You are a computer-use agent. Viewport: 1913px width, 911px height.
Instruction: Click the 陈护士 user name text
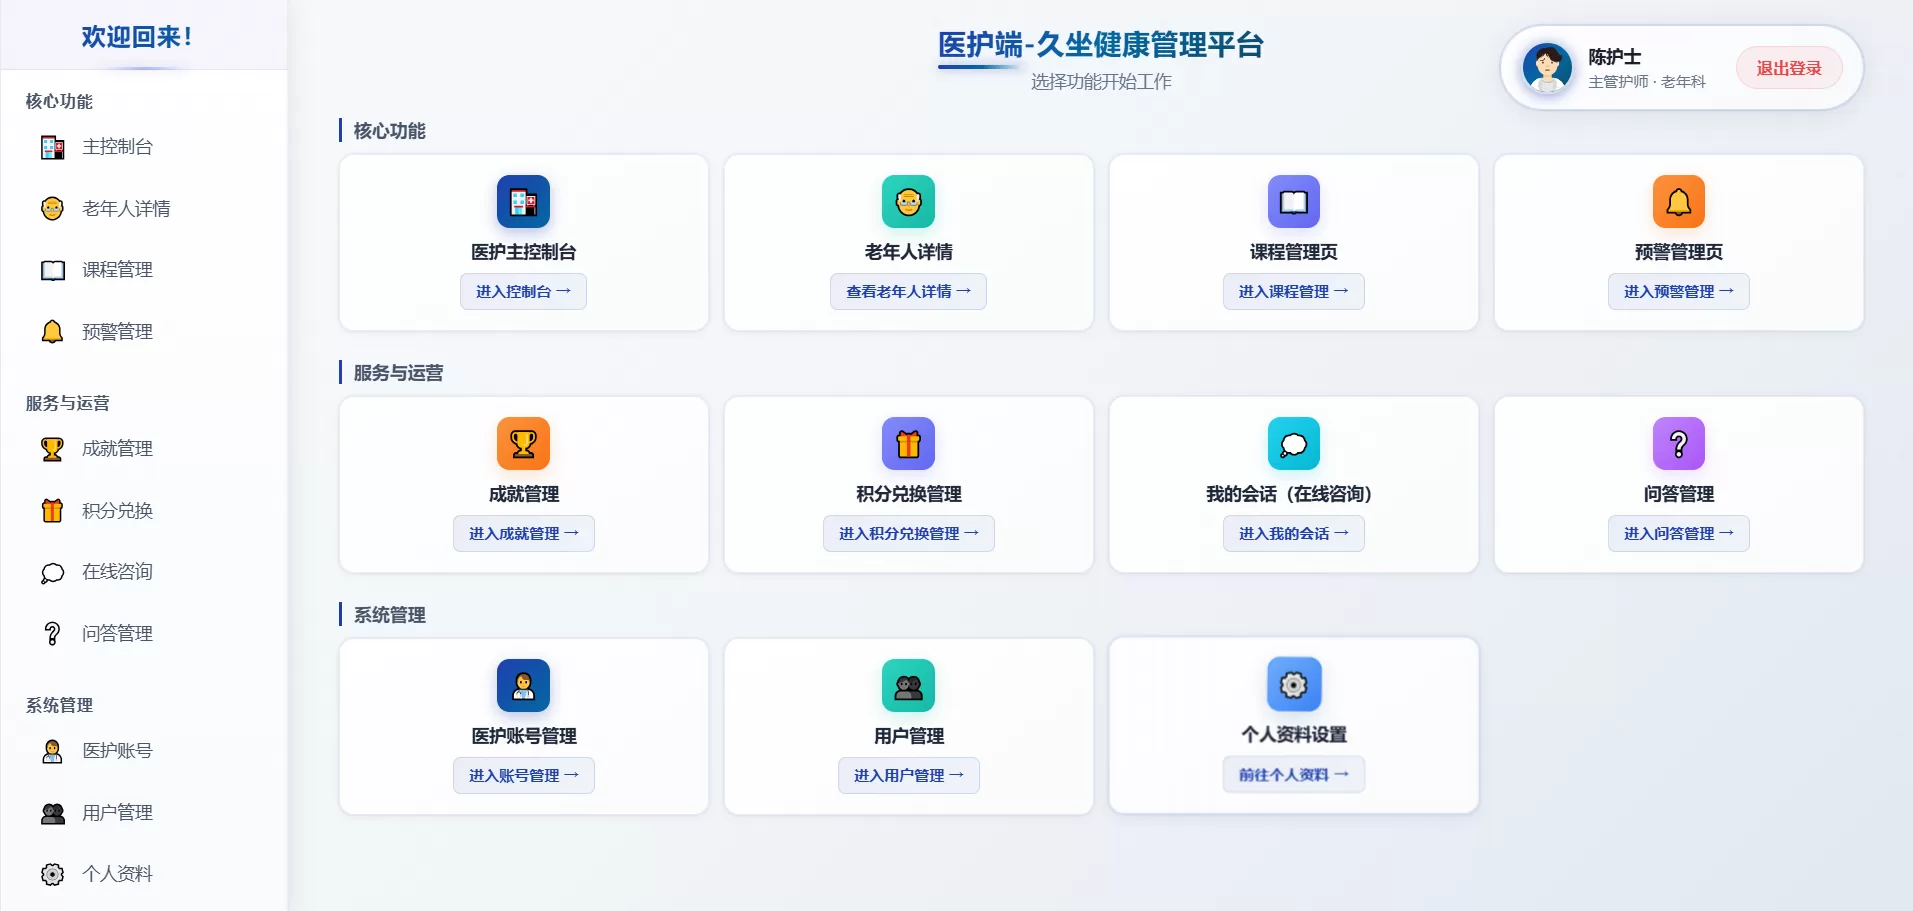(x=1614, y=57)
